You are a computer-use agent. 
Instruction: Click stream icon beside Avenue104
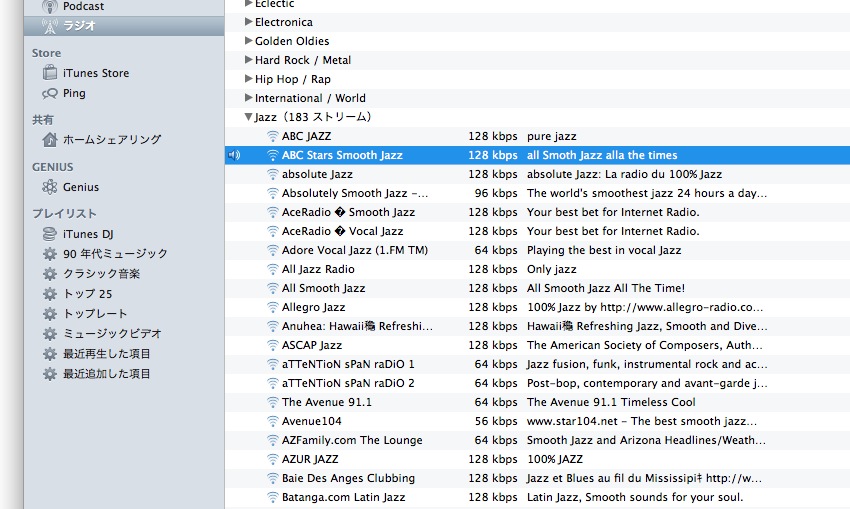(x=273, y=421)
